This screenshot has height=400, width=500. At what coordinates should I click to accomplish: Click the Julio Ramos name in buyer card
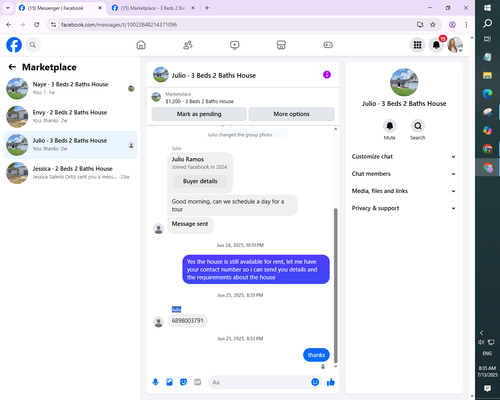click(x=188, y=159)
